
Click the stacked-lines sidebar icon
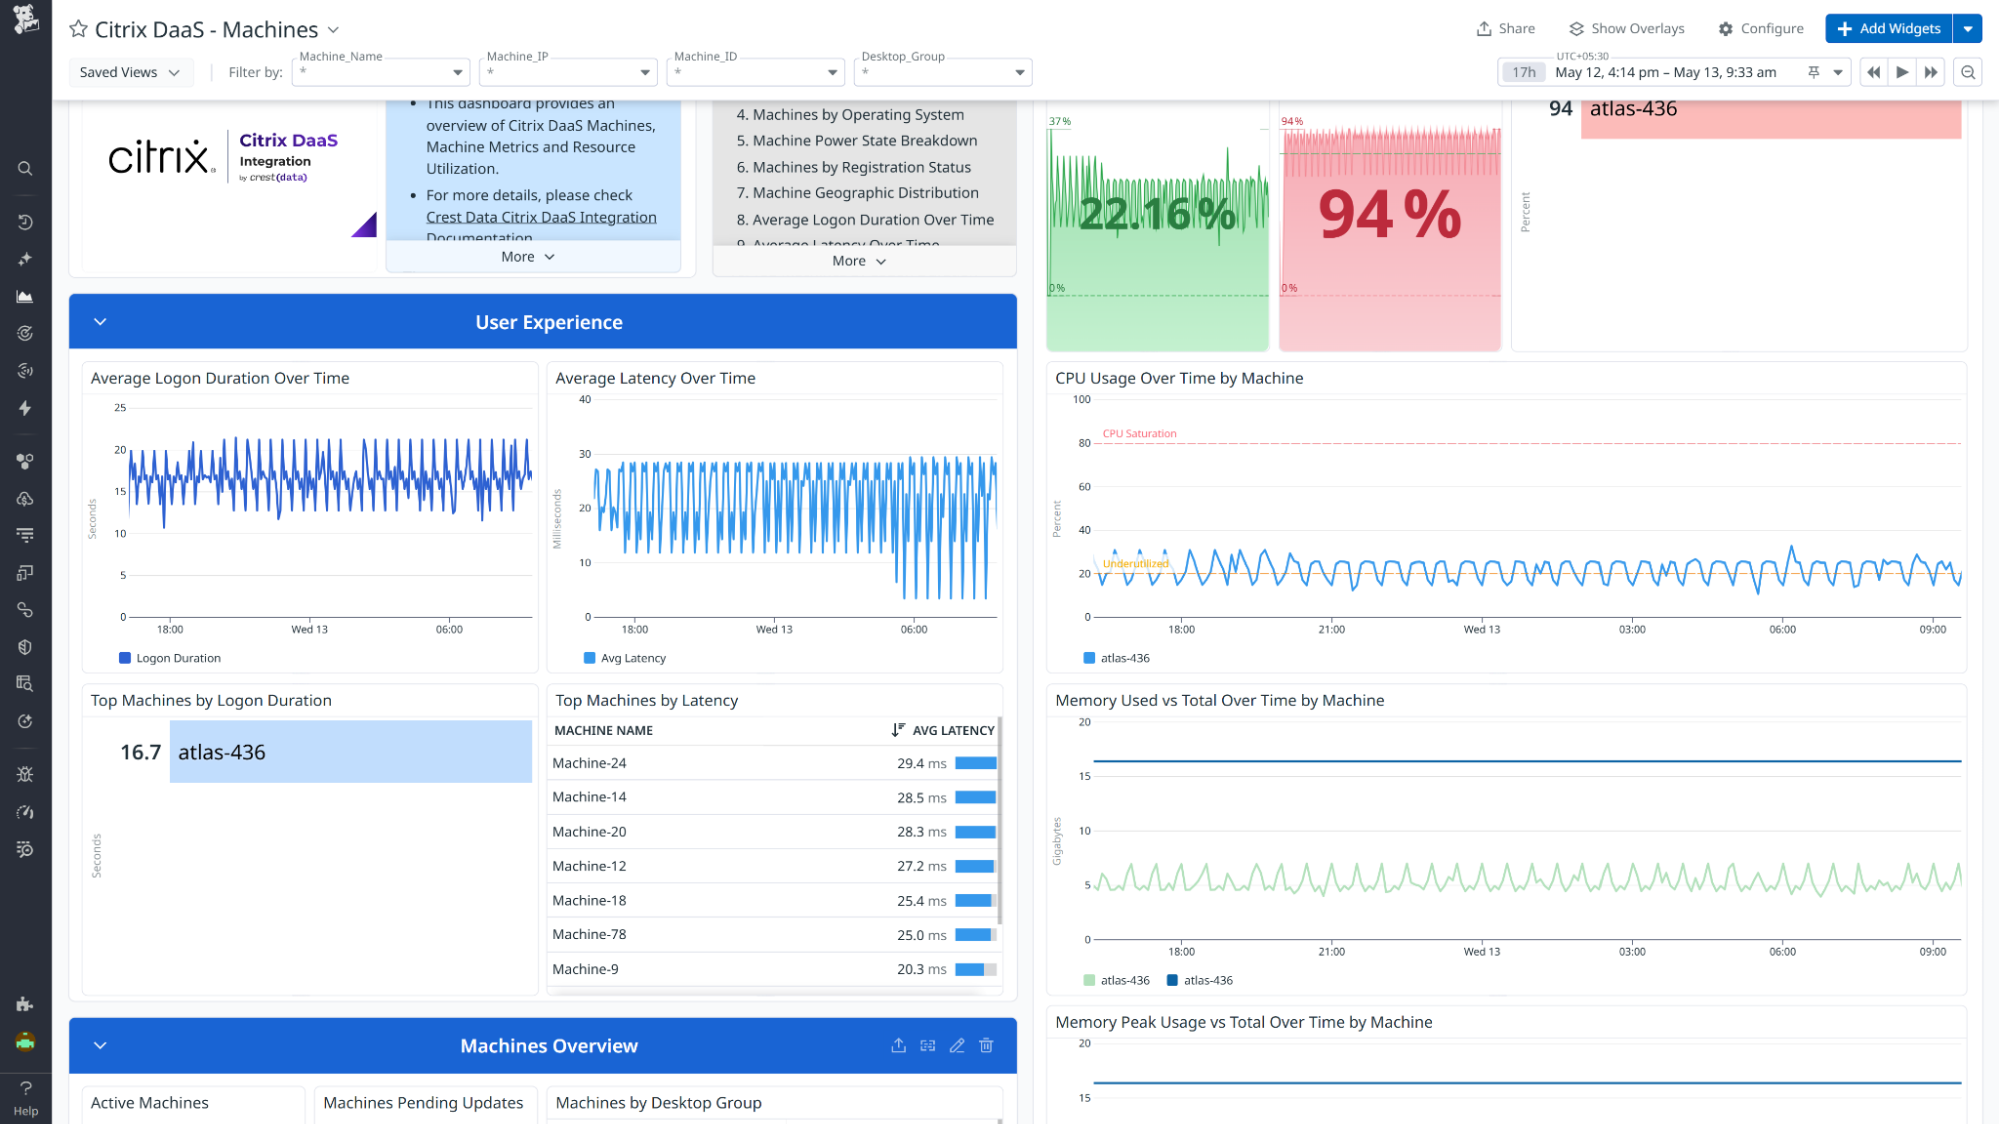click(x=25, y=535)
